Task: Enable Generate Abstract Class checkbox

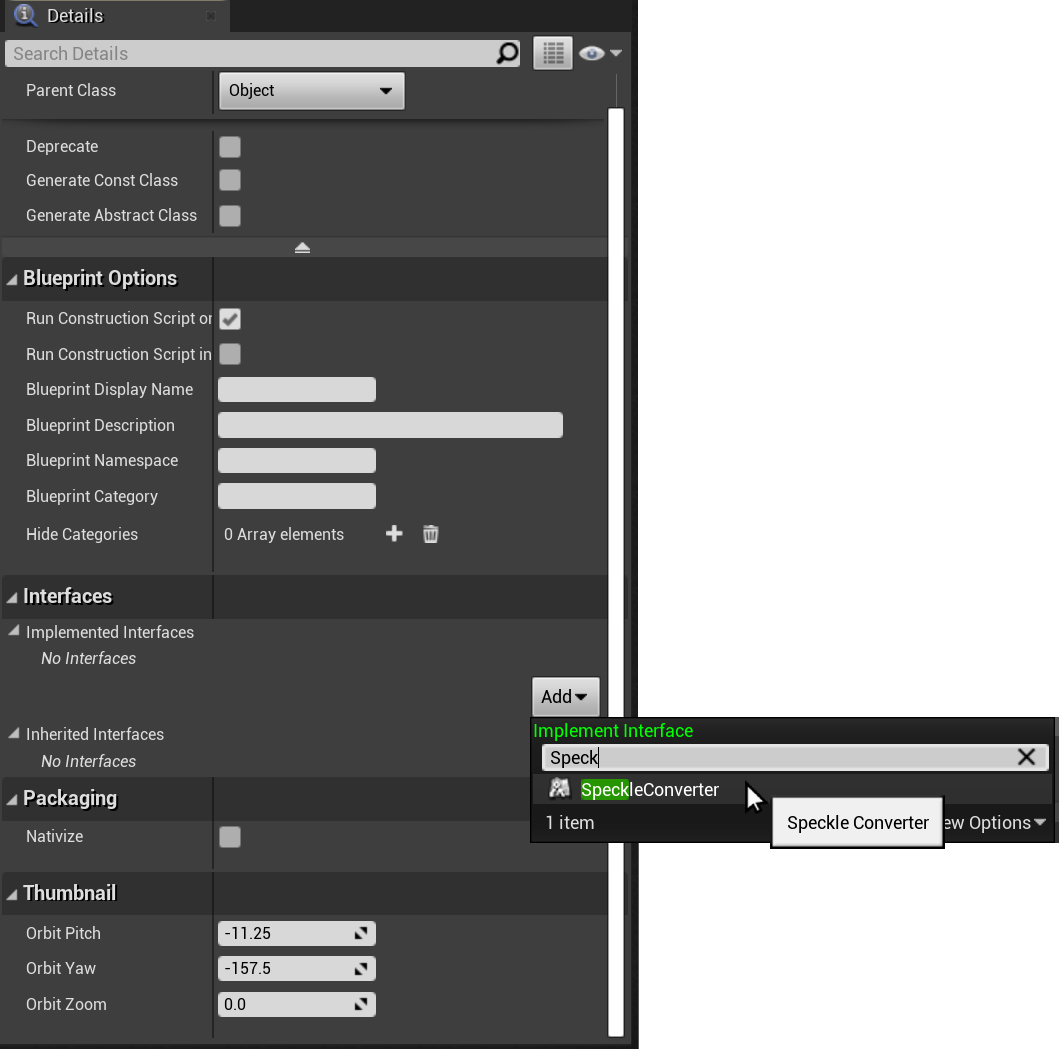Action: 230,216
